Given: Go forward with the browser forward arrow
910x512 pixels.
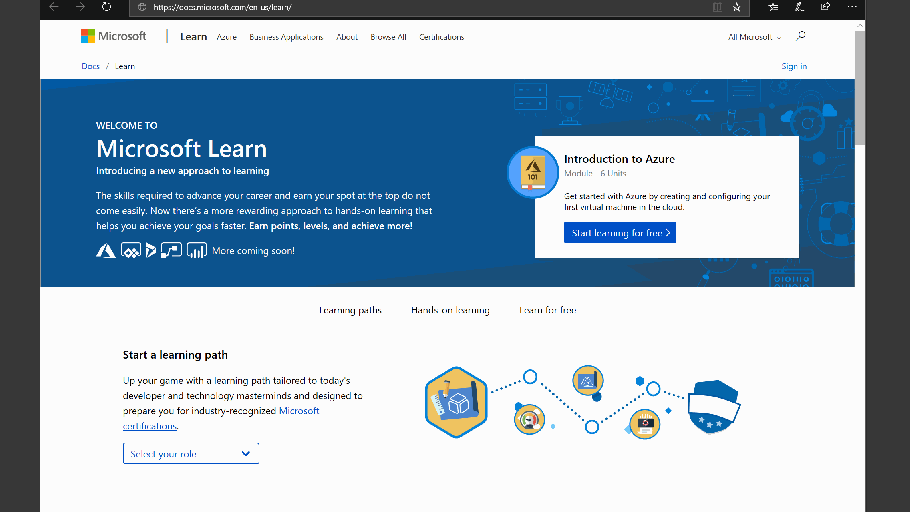Looking at the screenshot, I should [x=81, y=7].
